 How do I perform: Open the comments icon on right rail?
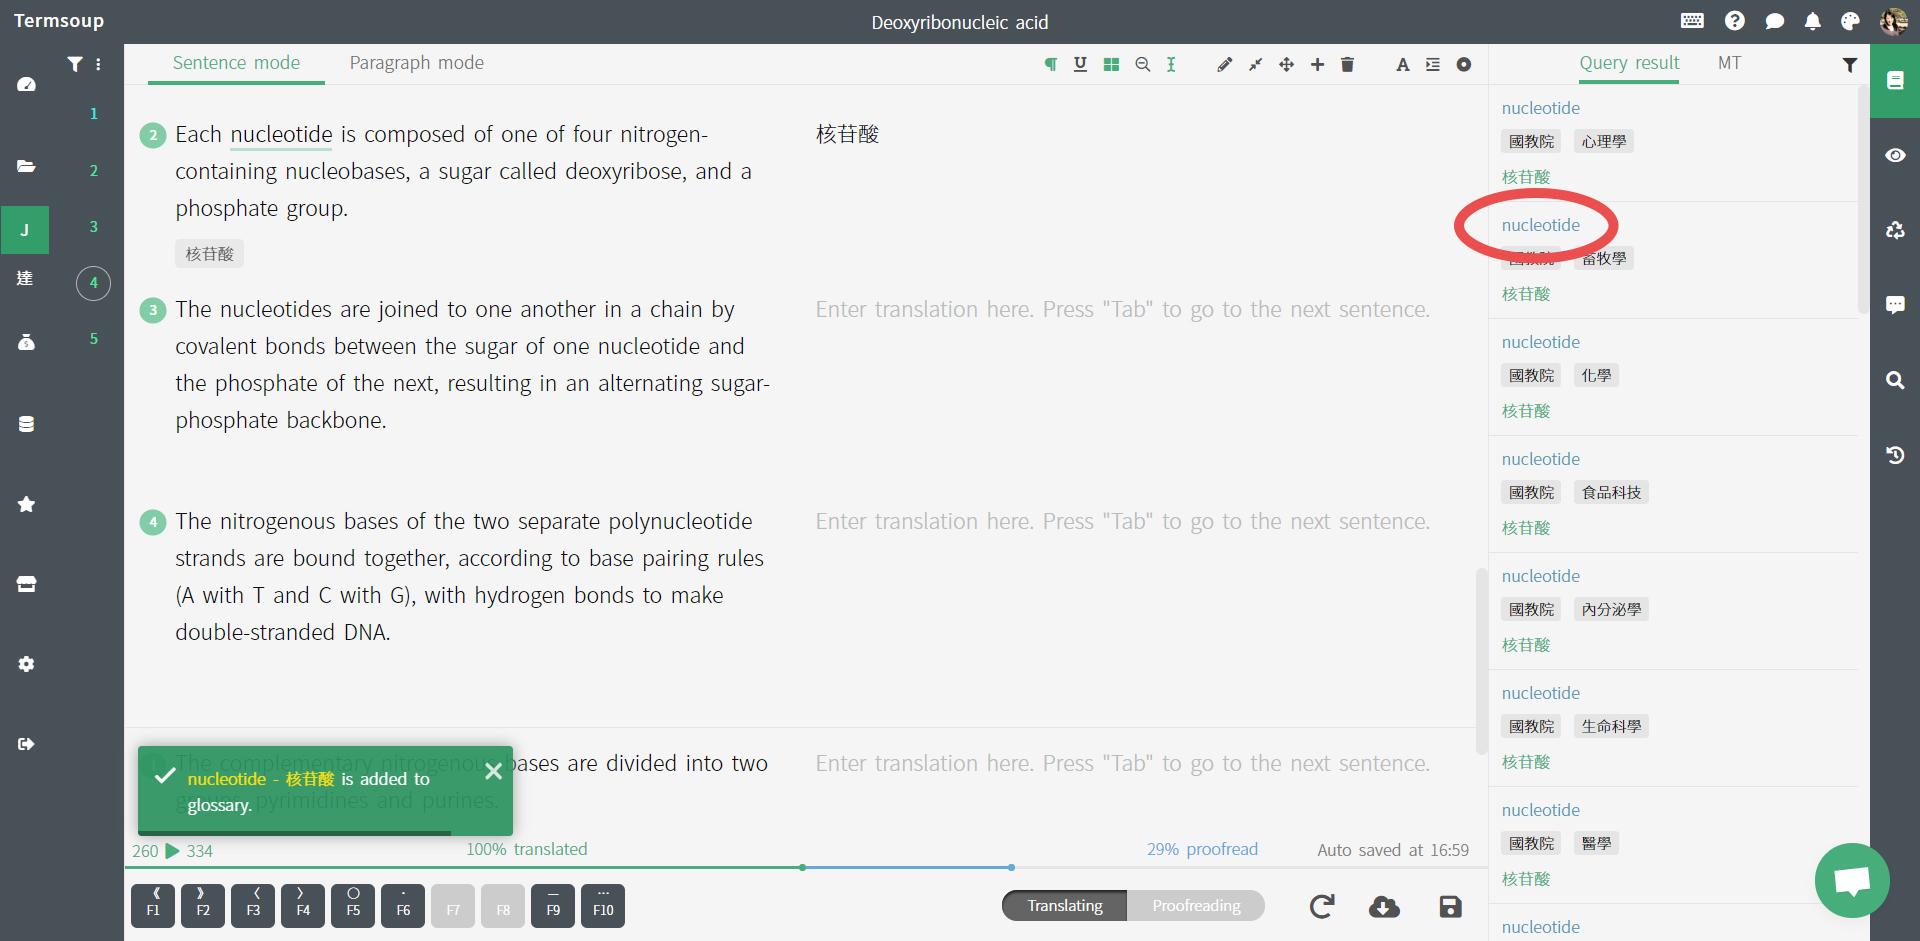(1895, 305)
